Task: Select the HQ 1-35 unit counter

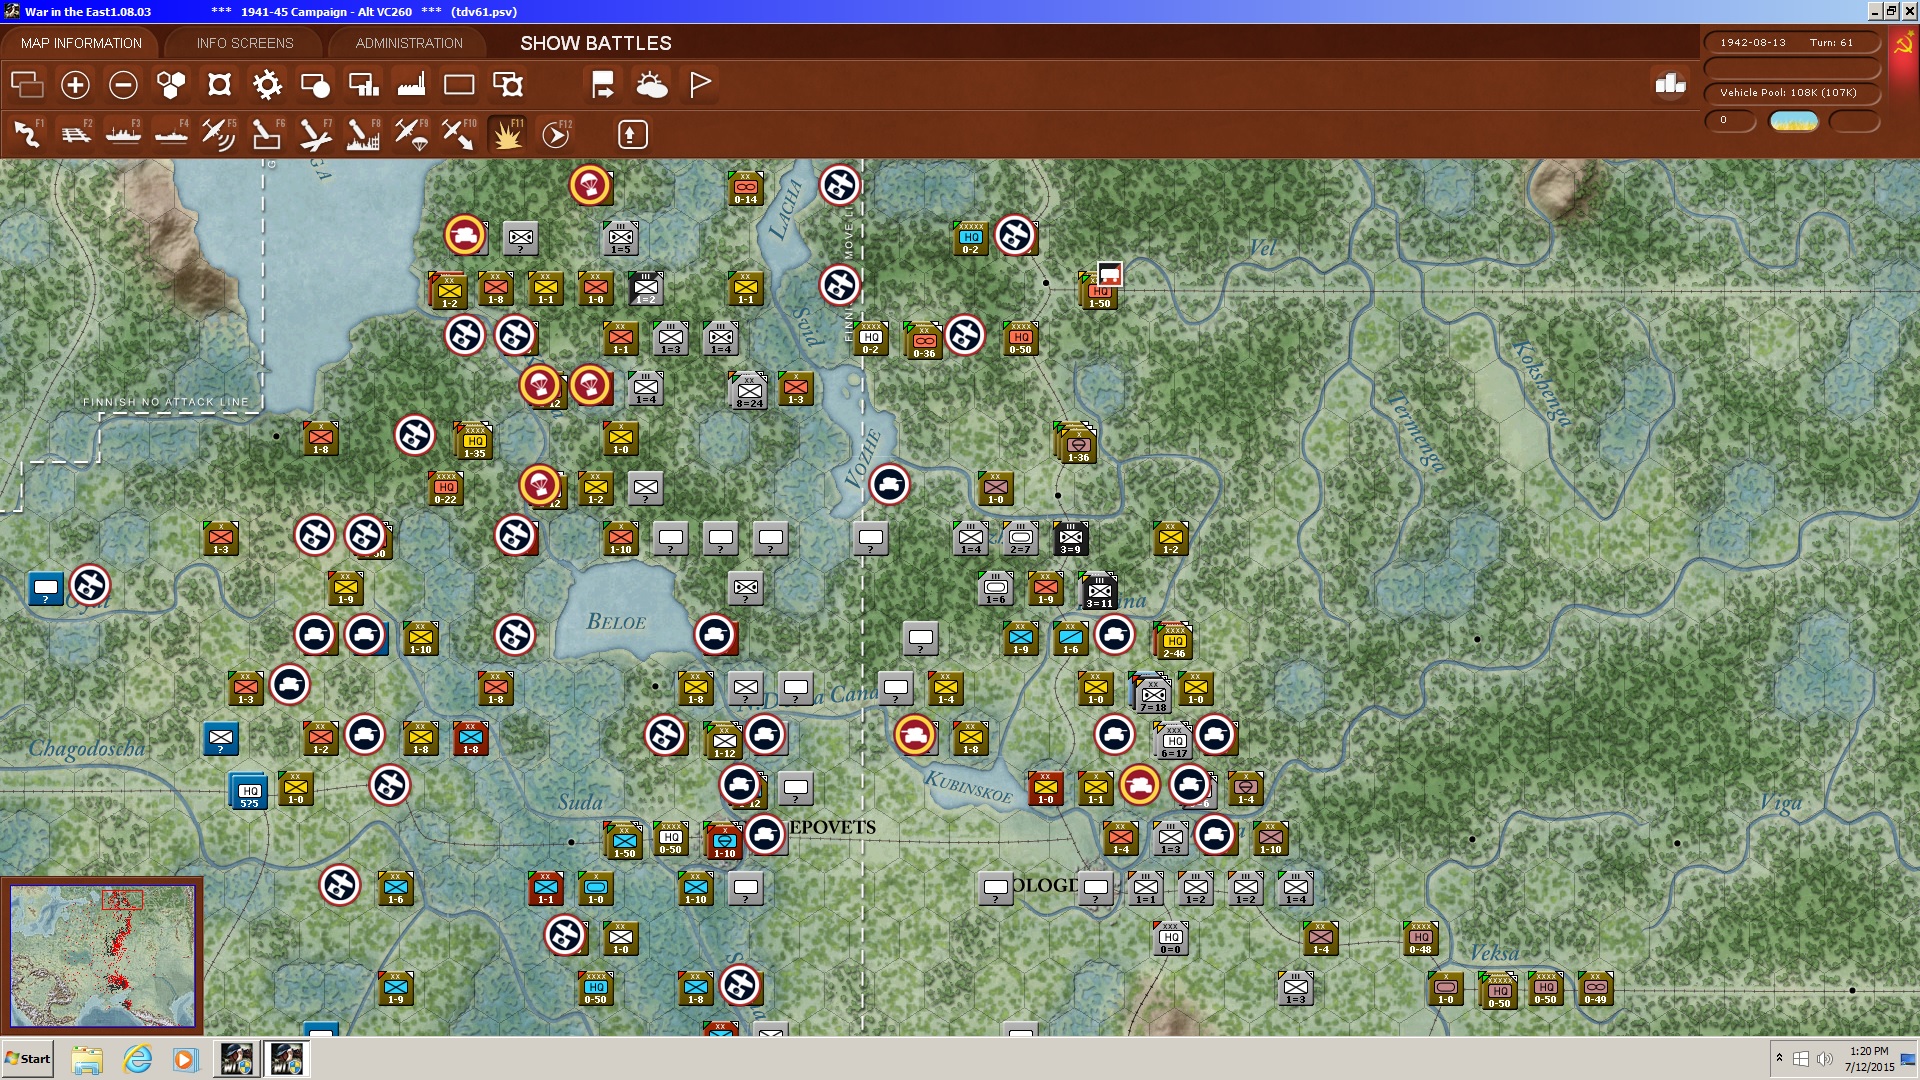Action: [x=474, y=442]
